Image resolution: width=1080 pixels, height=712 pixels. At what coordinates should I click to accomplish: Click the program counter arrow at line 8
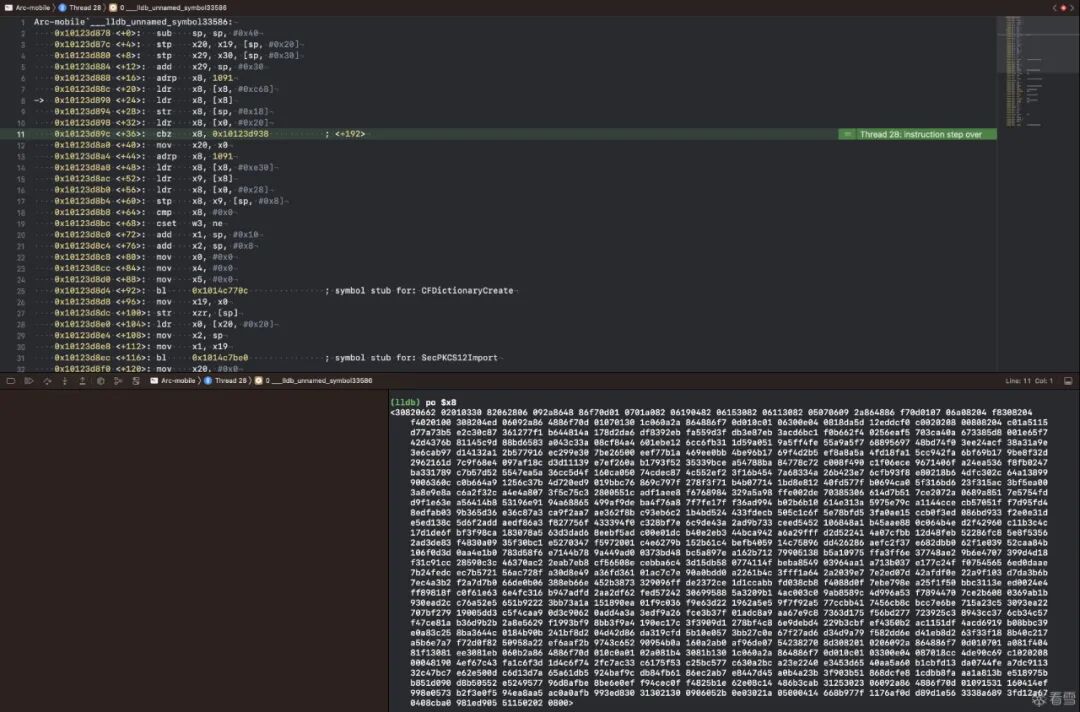[x=39, y=101]
